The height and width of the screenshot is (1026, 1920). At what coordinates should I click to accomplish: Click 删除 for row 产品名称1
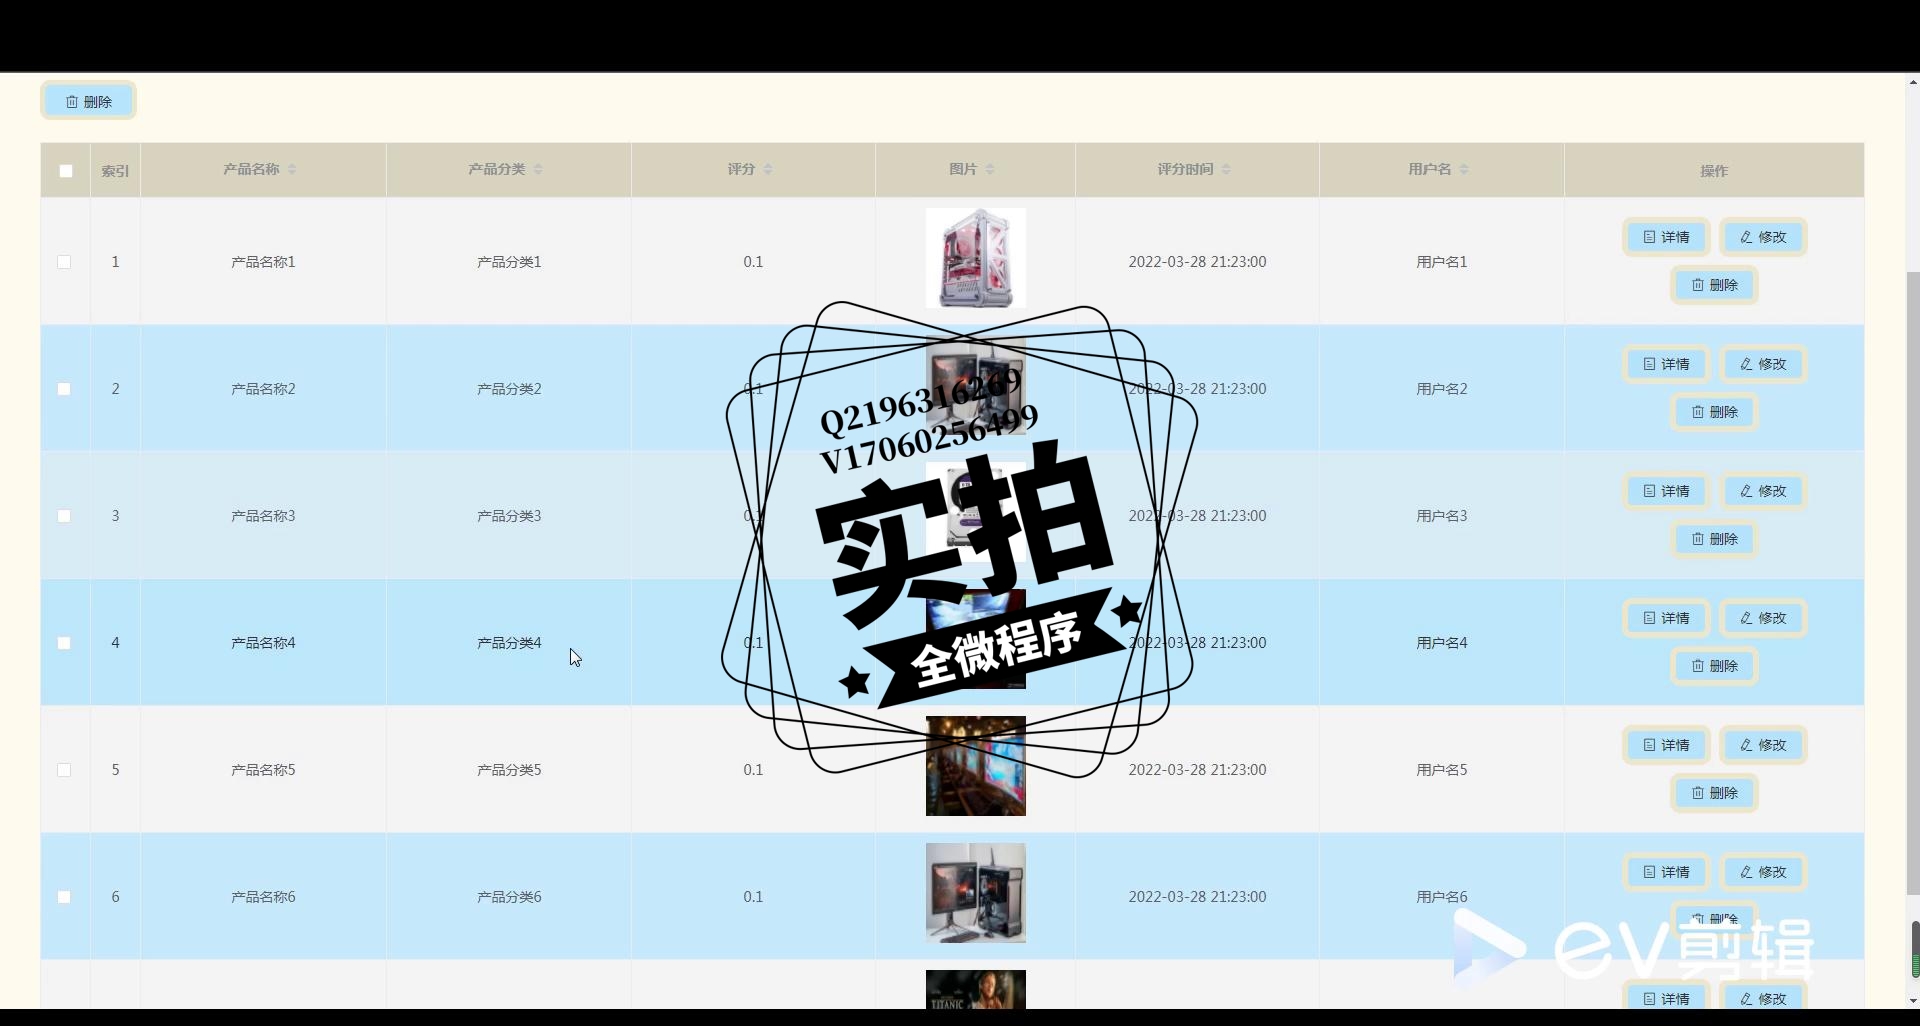click(x=1714, y=285)
